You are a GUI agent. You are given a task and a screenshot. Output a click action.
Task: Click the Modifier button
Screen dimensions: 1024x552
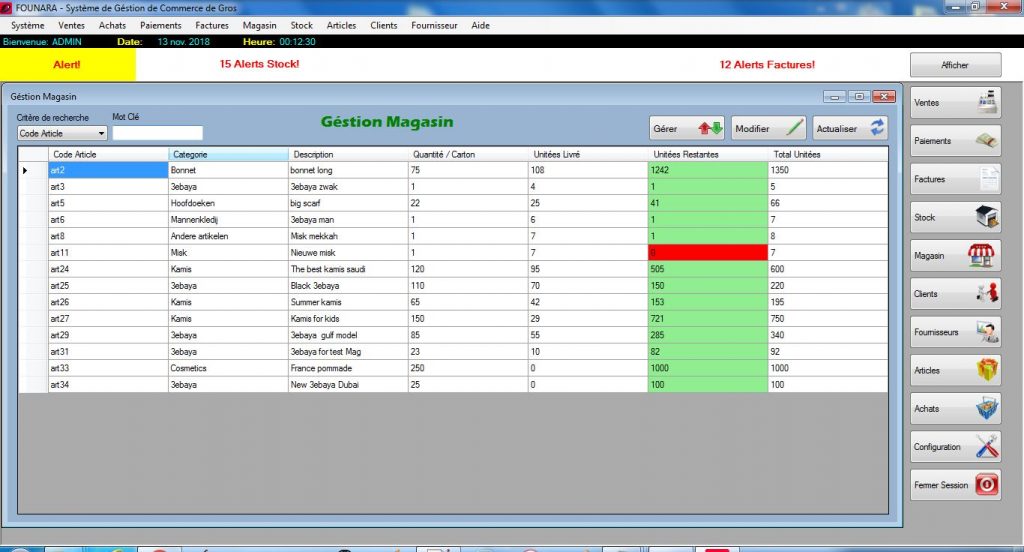768,128
